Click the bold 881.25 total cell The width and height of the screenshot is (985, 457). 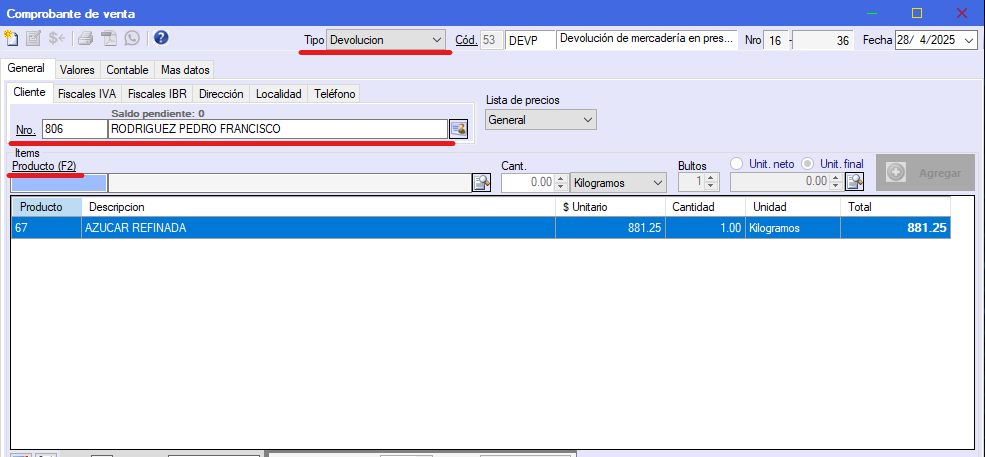895,228
